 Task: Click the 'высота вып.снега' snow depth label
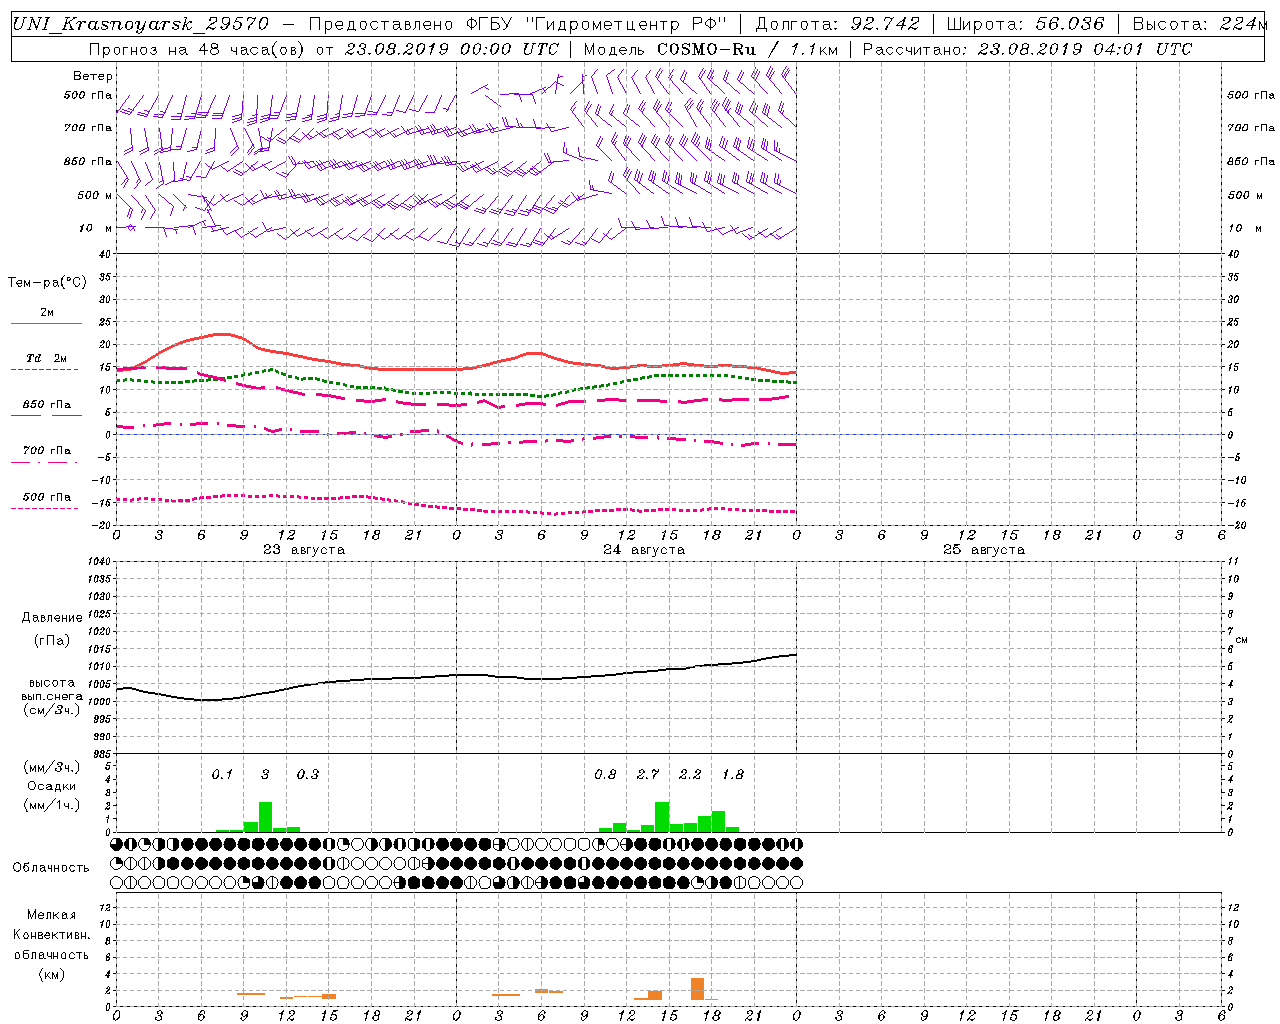(52, 689)
